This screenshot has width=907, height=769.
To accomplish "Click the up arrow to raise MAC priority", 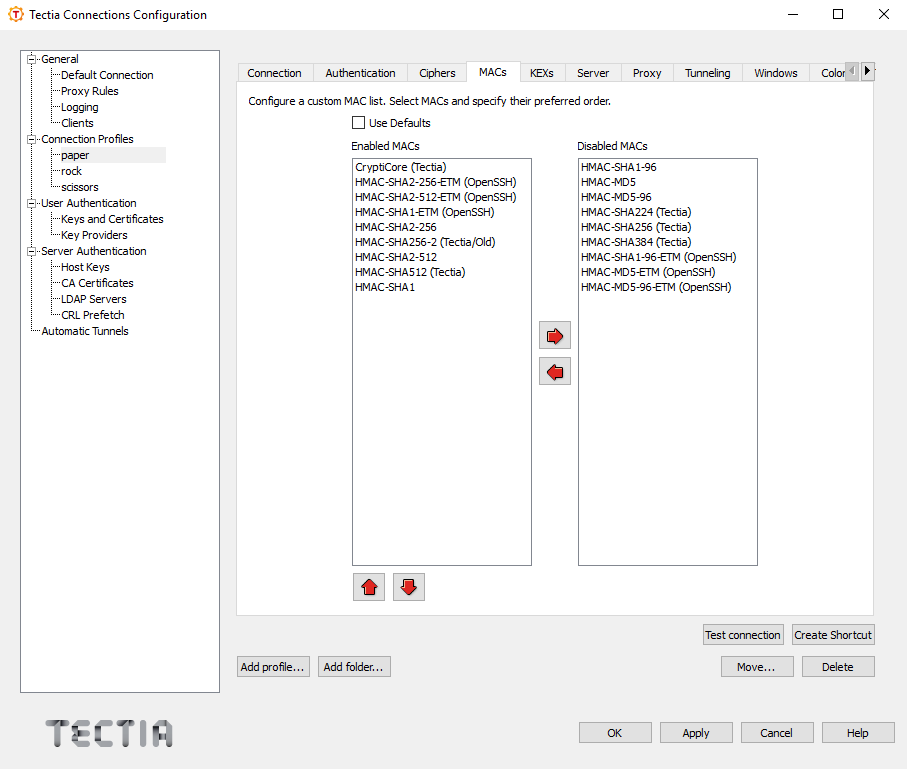I will click(x=368, y=587).
